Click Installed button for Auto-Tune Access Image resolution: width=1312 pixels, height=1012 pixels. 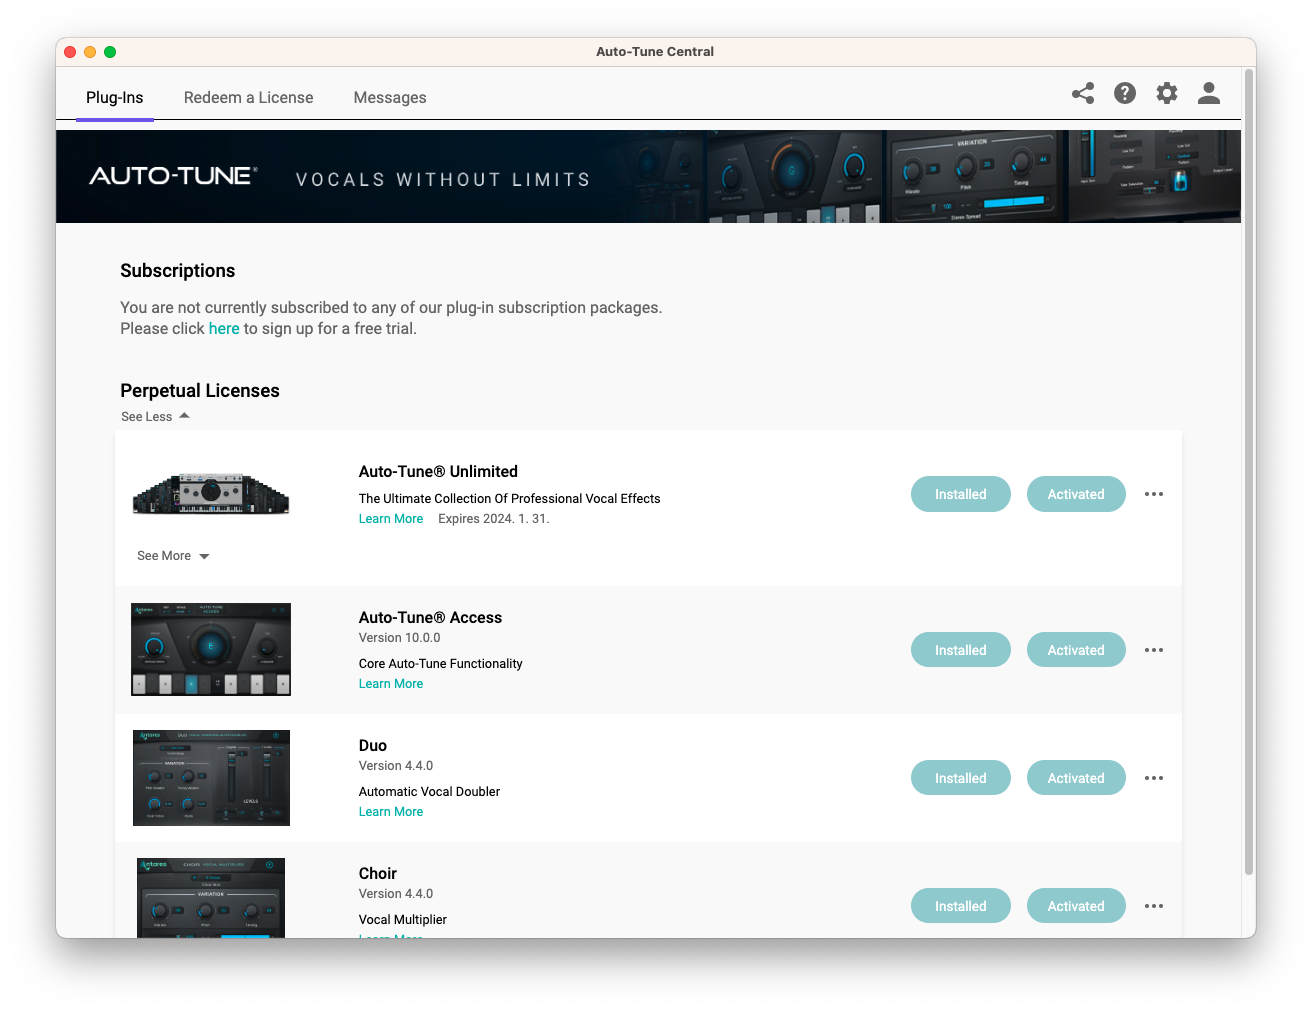(961, 650)
